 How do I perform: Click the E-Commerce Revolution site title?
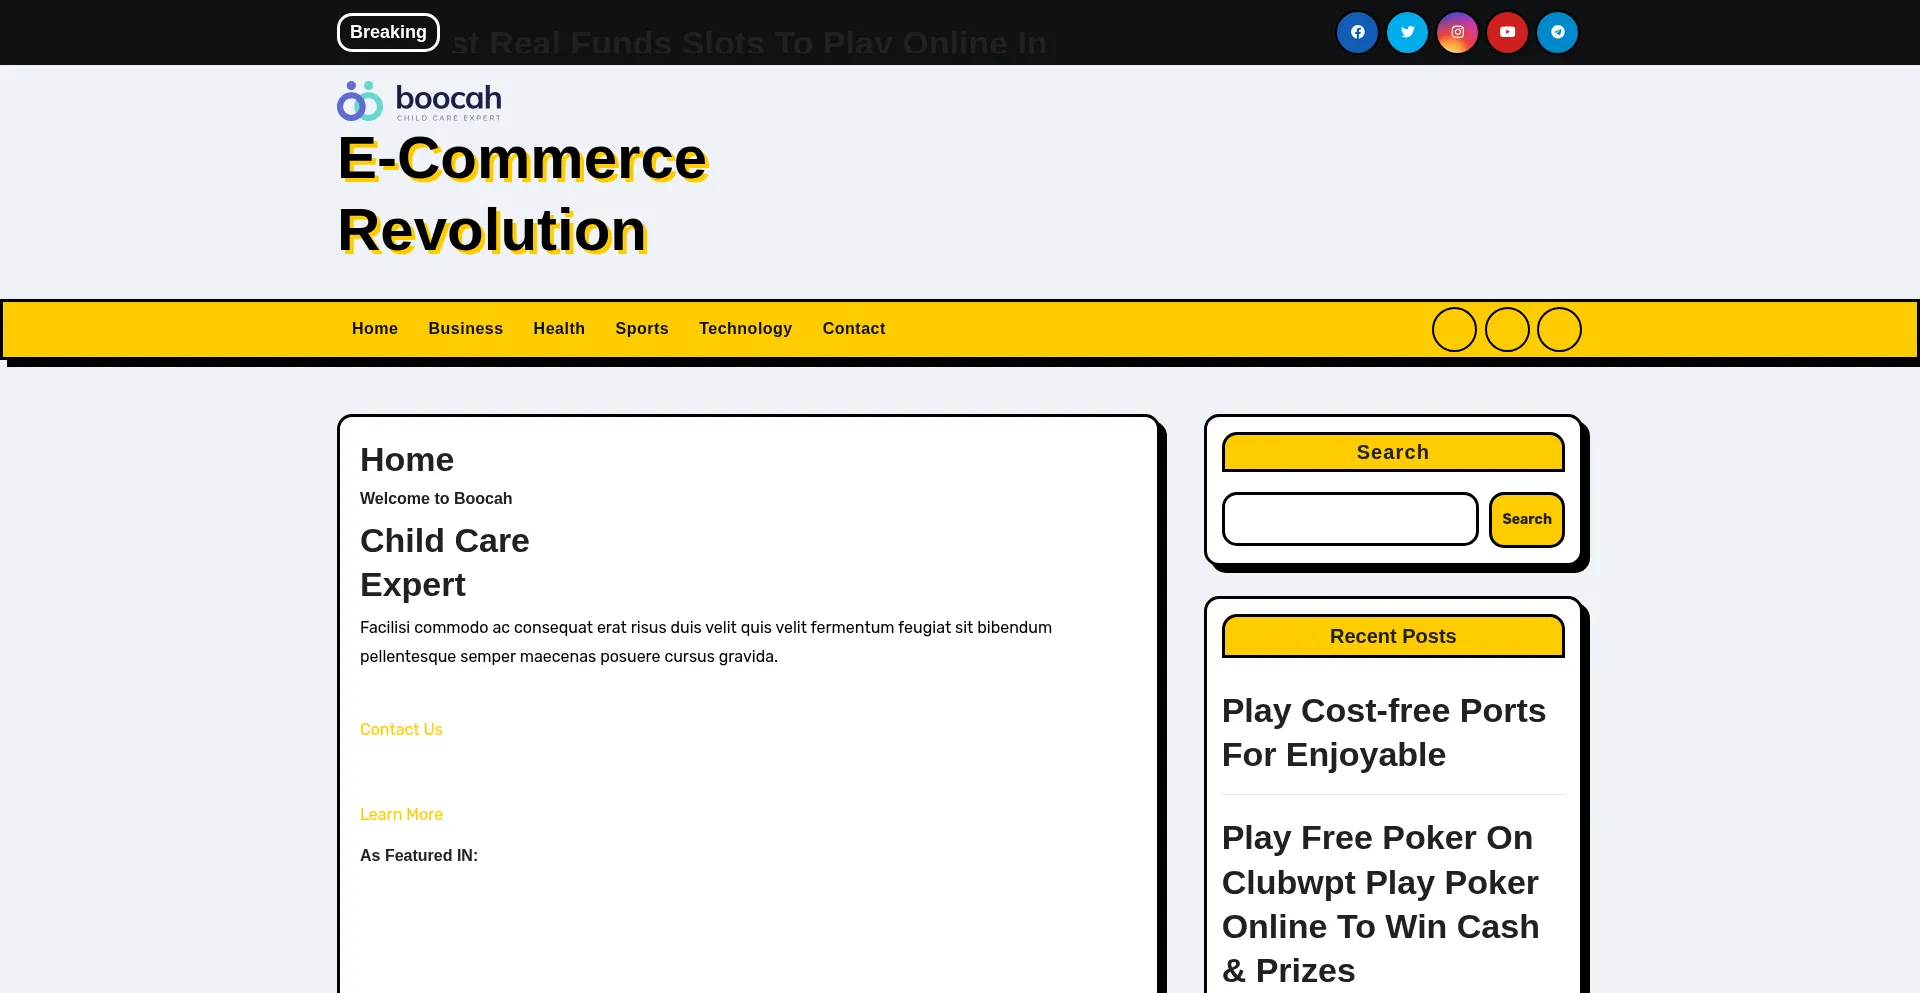click(x=522, y=194)
